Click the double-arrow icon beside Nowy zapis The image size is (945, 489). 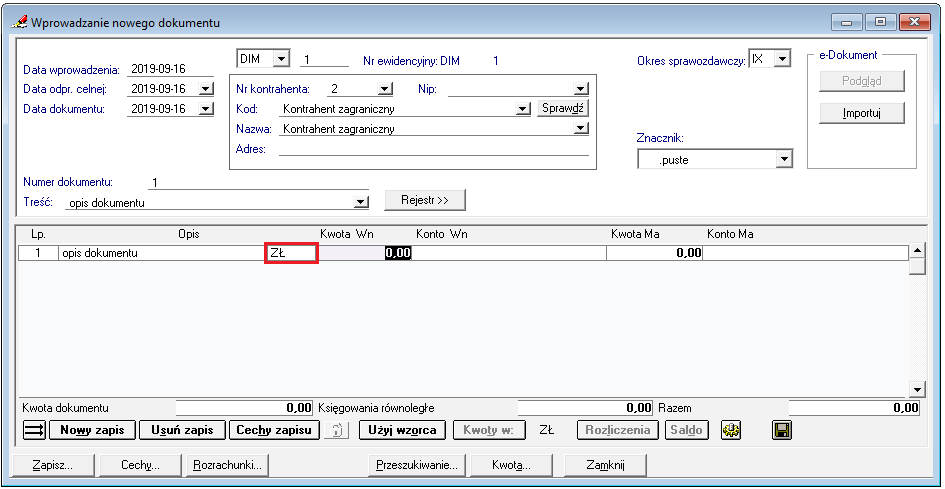pos(34,430)
